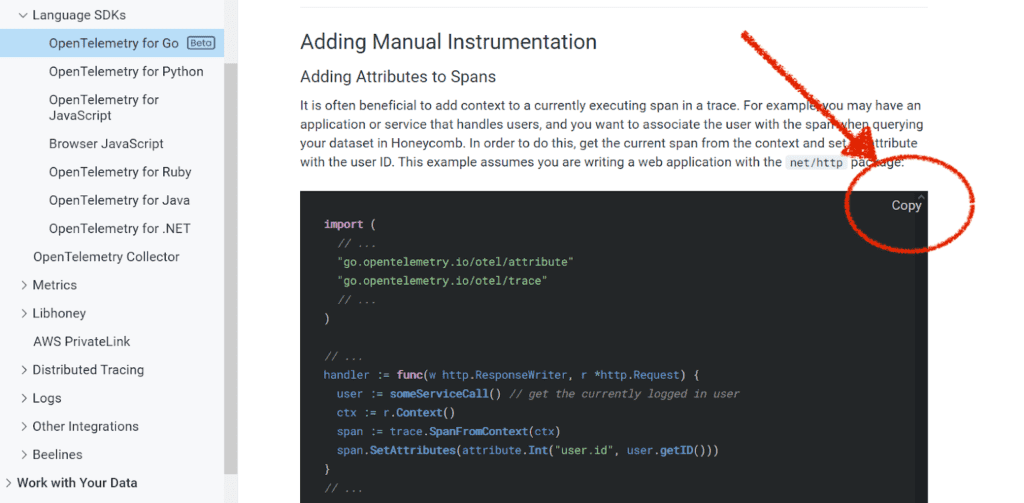Open OpenTelemetry for Ruby page
Viewport: 1024px width, 503px height.
tap(120, 172)
